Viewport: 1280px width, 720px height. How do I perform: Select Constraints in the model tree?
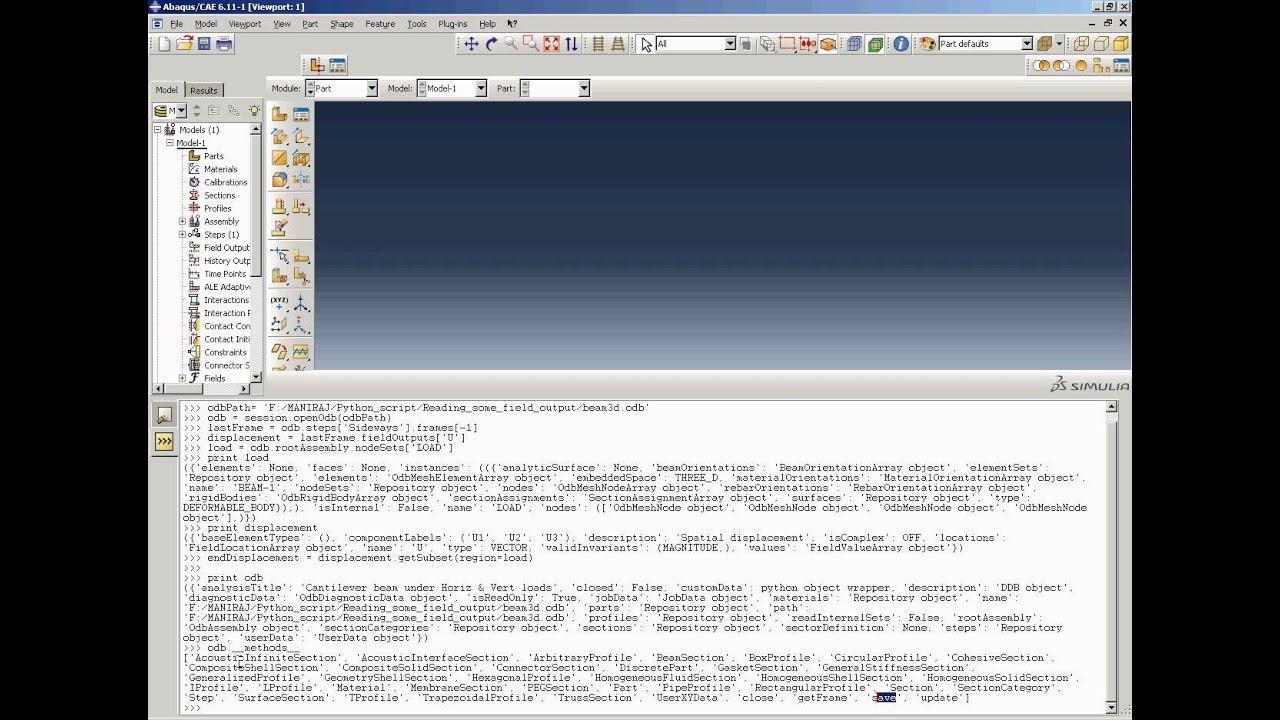click(x=225, y=352)
